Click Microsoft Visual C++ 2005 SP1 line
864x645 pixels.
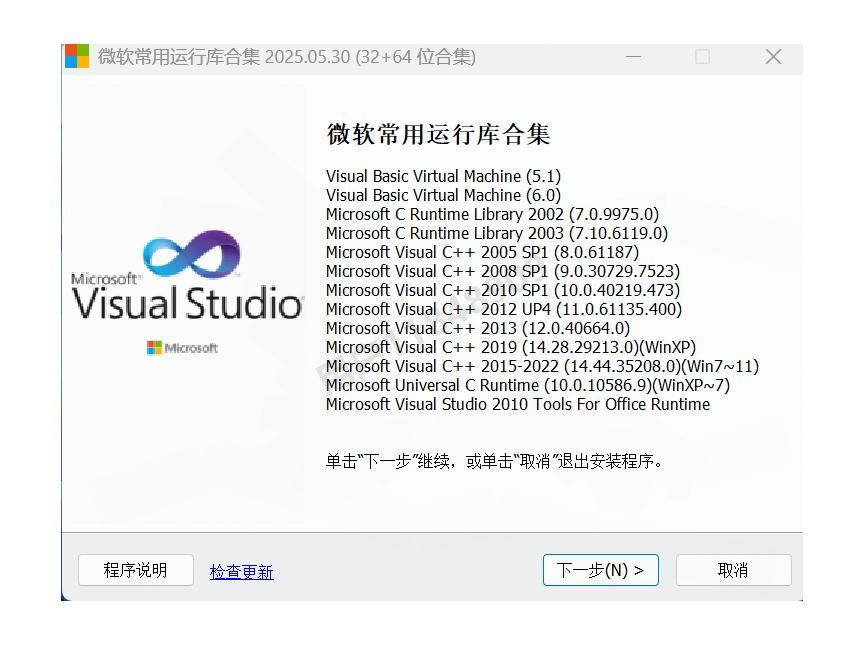pyautogui.click(x=482, y=252)
